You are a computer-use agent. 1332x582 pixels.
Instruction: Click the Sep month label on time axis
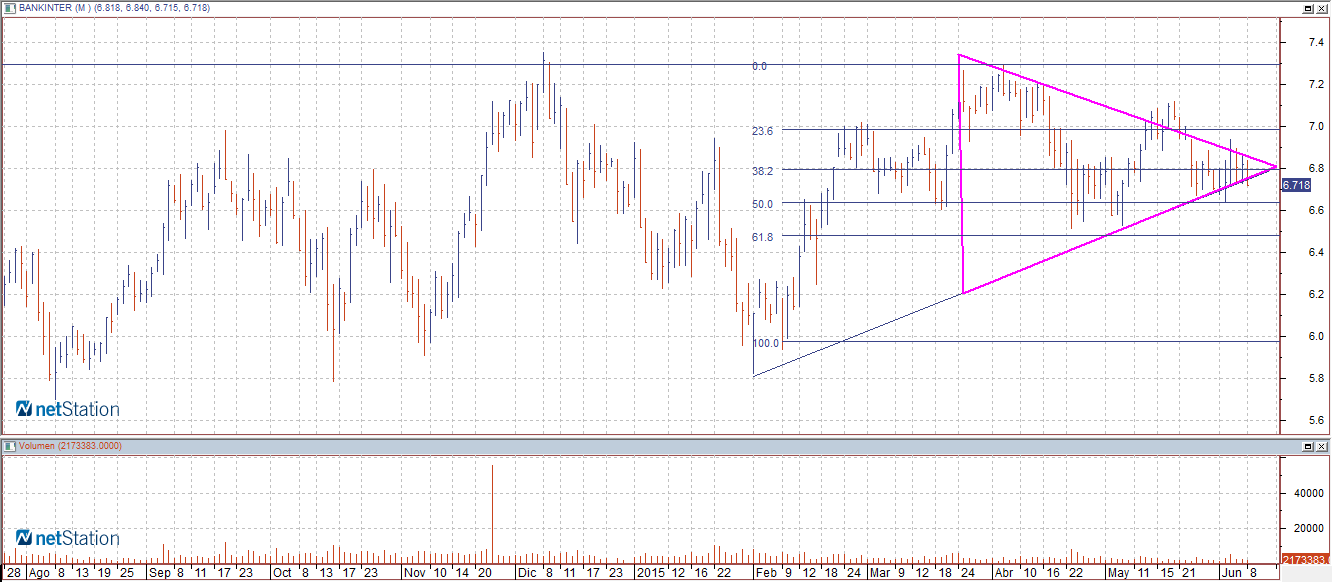click(x=159, y=574)
